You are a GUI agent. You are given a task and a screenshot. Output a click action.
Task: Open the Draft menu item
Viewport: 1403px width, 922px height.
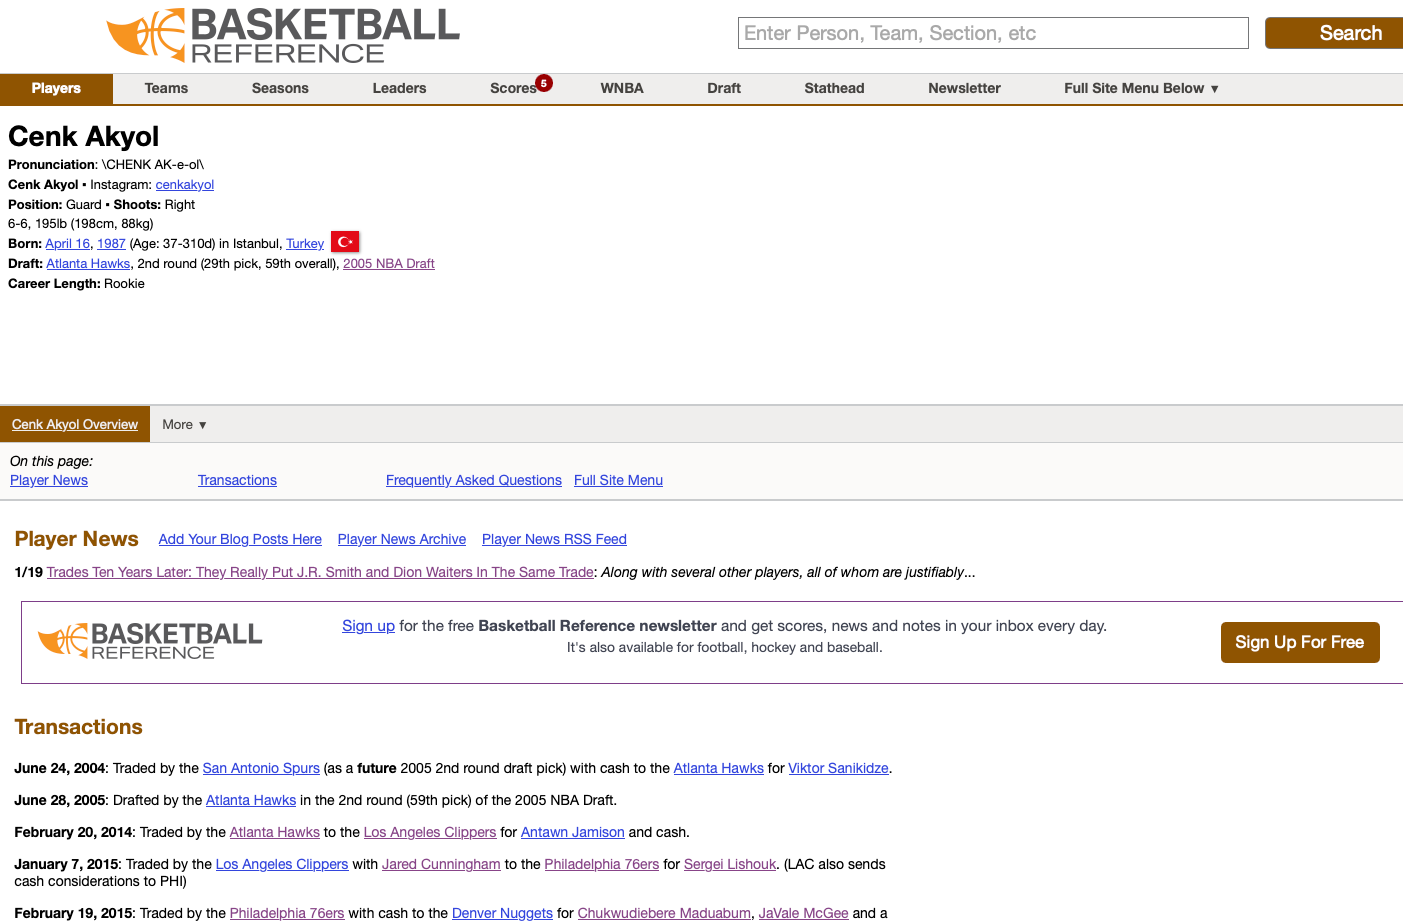pyautogui.click(x=724, y=88)
